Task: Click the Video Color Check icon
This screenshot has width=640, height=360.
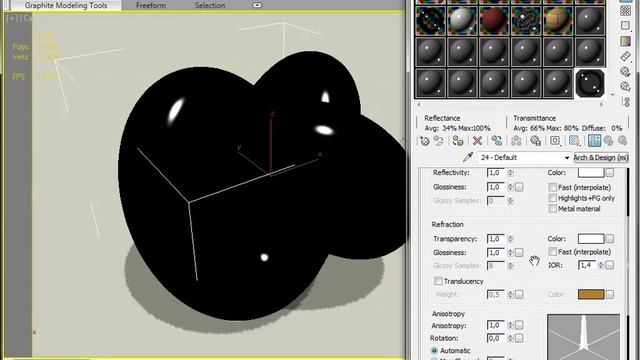Action: pyautogui.click(x=625, y=41)
